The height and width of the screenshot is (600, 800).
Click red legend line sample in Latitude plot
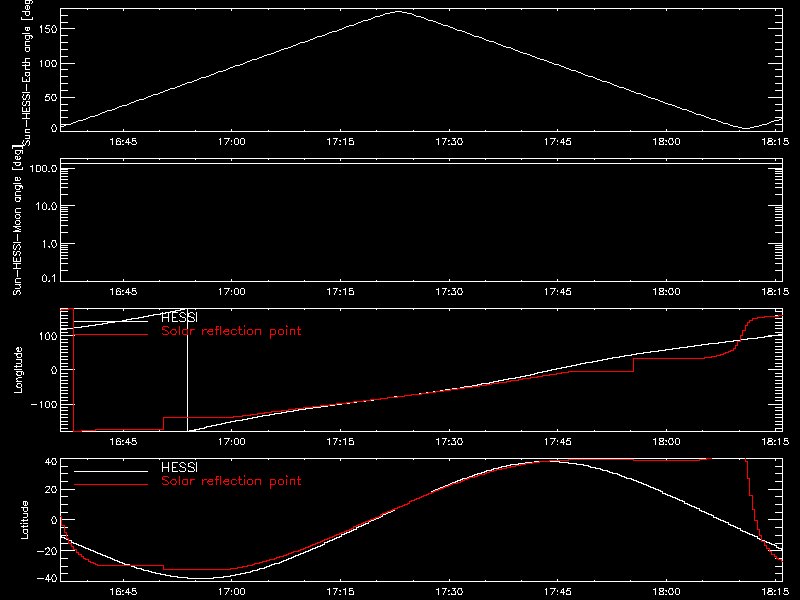pos(111,484)
